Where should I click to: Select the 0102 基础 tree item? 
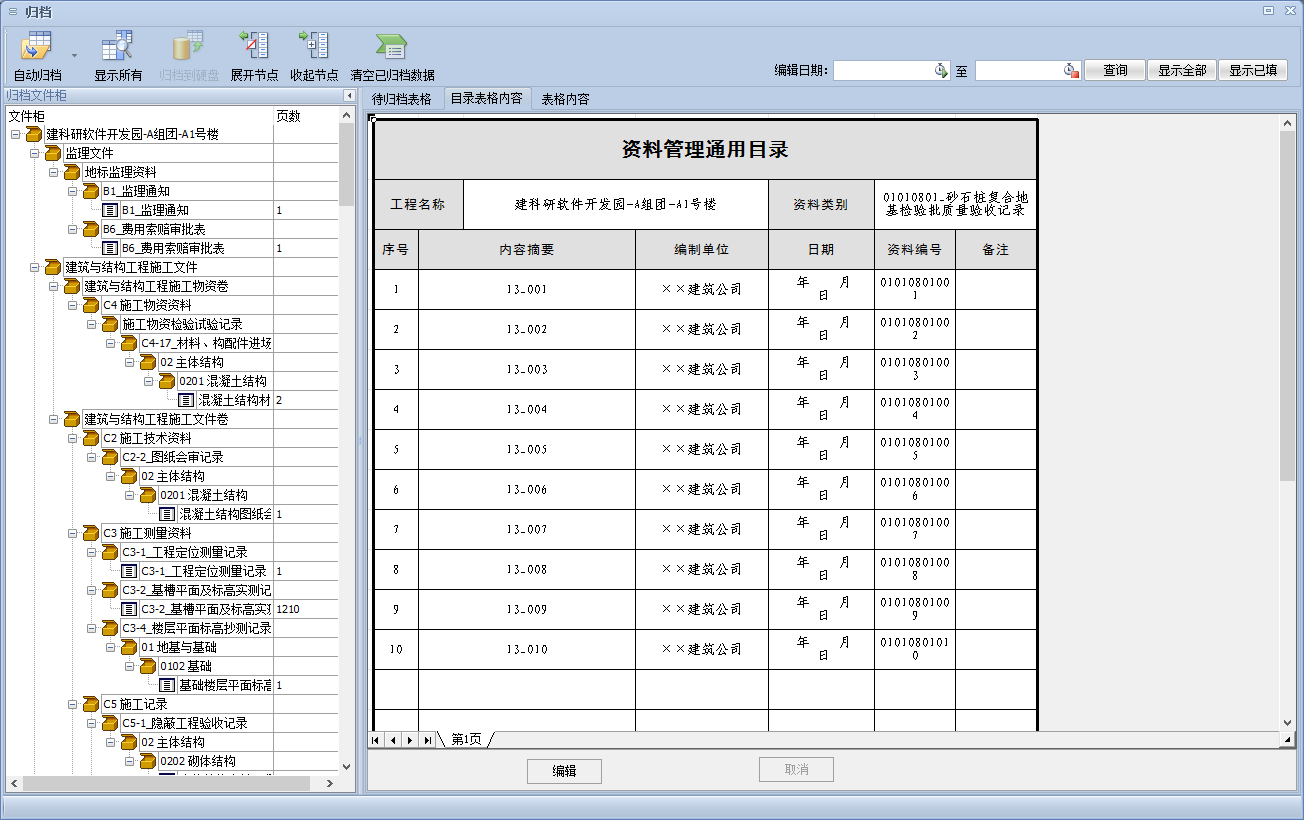point(186,666)
